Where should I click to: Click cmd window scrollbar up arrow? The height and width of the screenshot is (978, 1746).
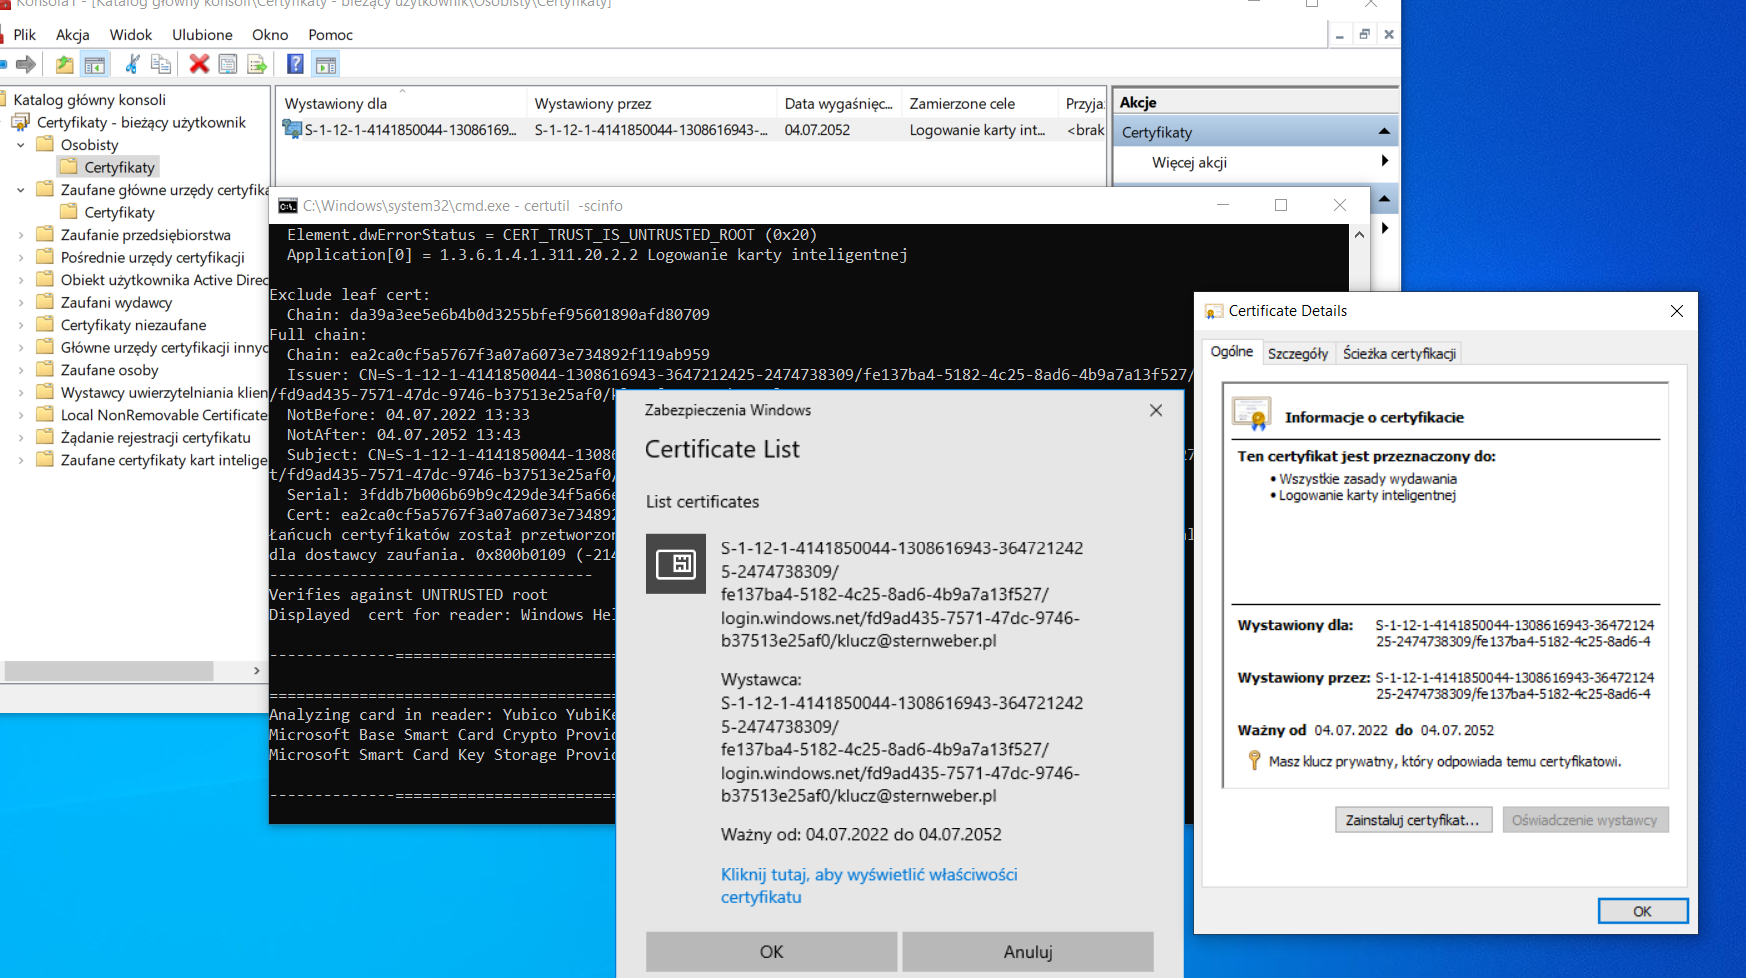pos(1359,235)
